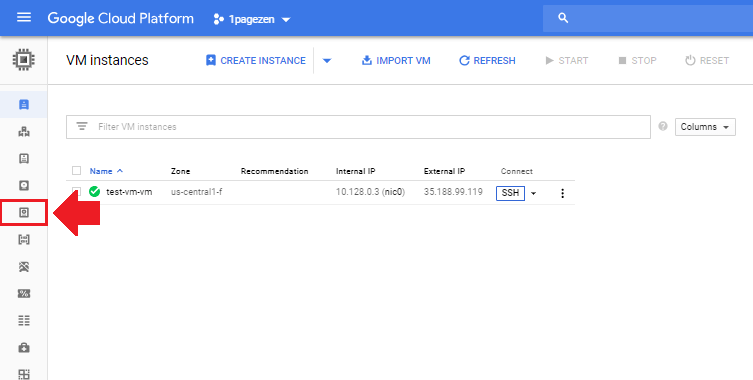Connect via the SSH button
The width and height of the screenshot is (753, 380).
coord(510,193)
